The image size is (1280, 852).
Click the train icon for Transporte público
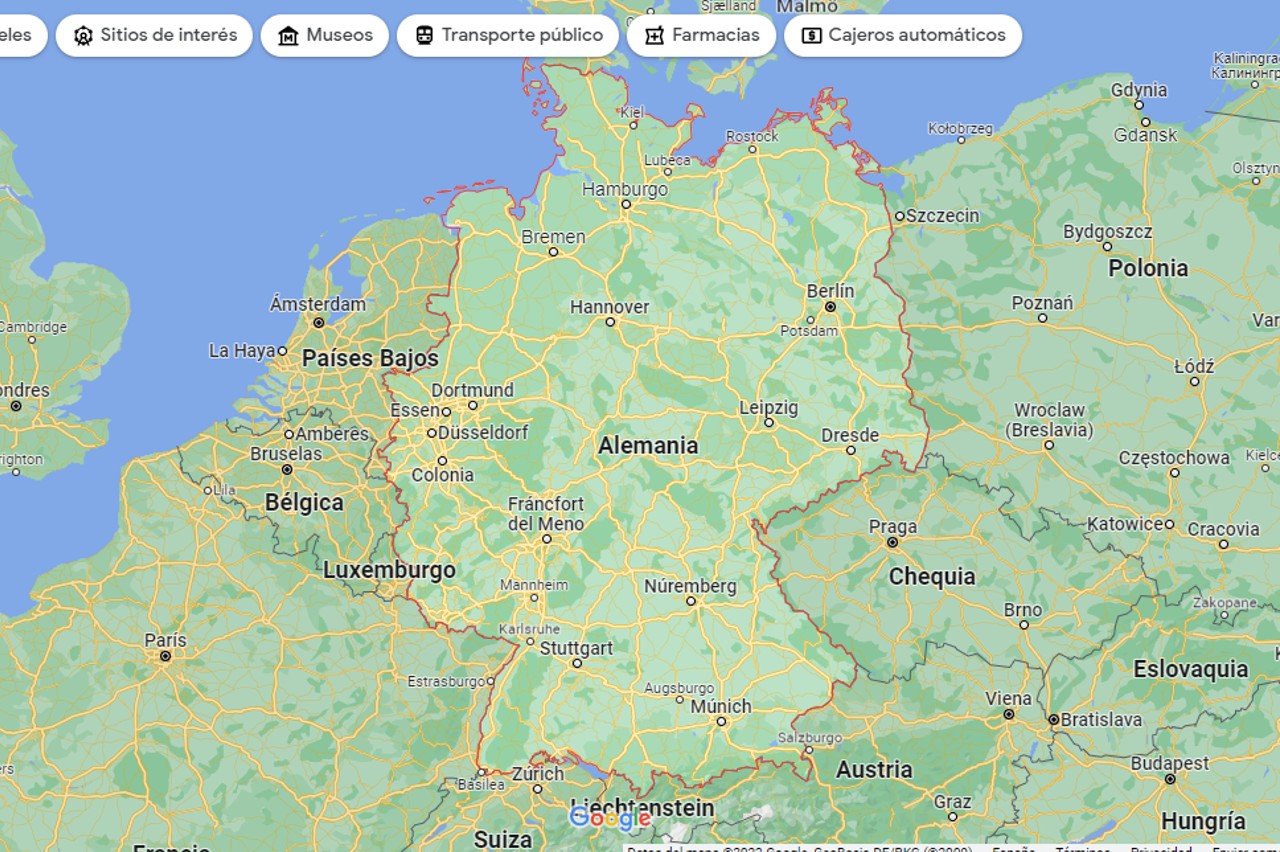click(x=425, y=36)
